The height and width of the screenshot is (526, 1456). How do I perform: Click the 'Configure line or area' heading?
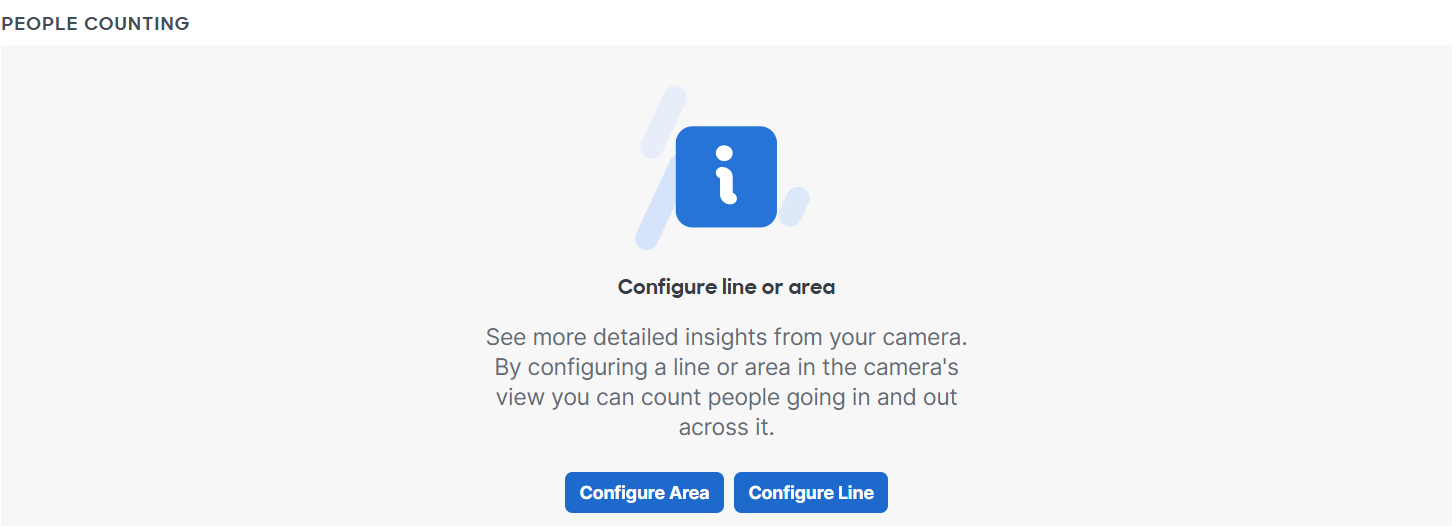[x=726, y=287]
